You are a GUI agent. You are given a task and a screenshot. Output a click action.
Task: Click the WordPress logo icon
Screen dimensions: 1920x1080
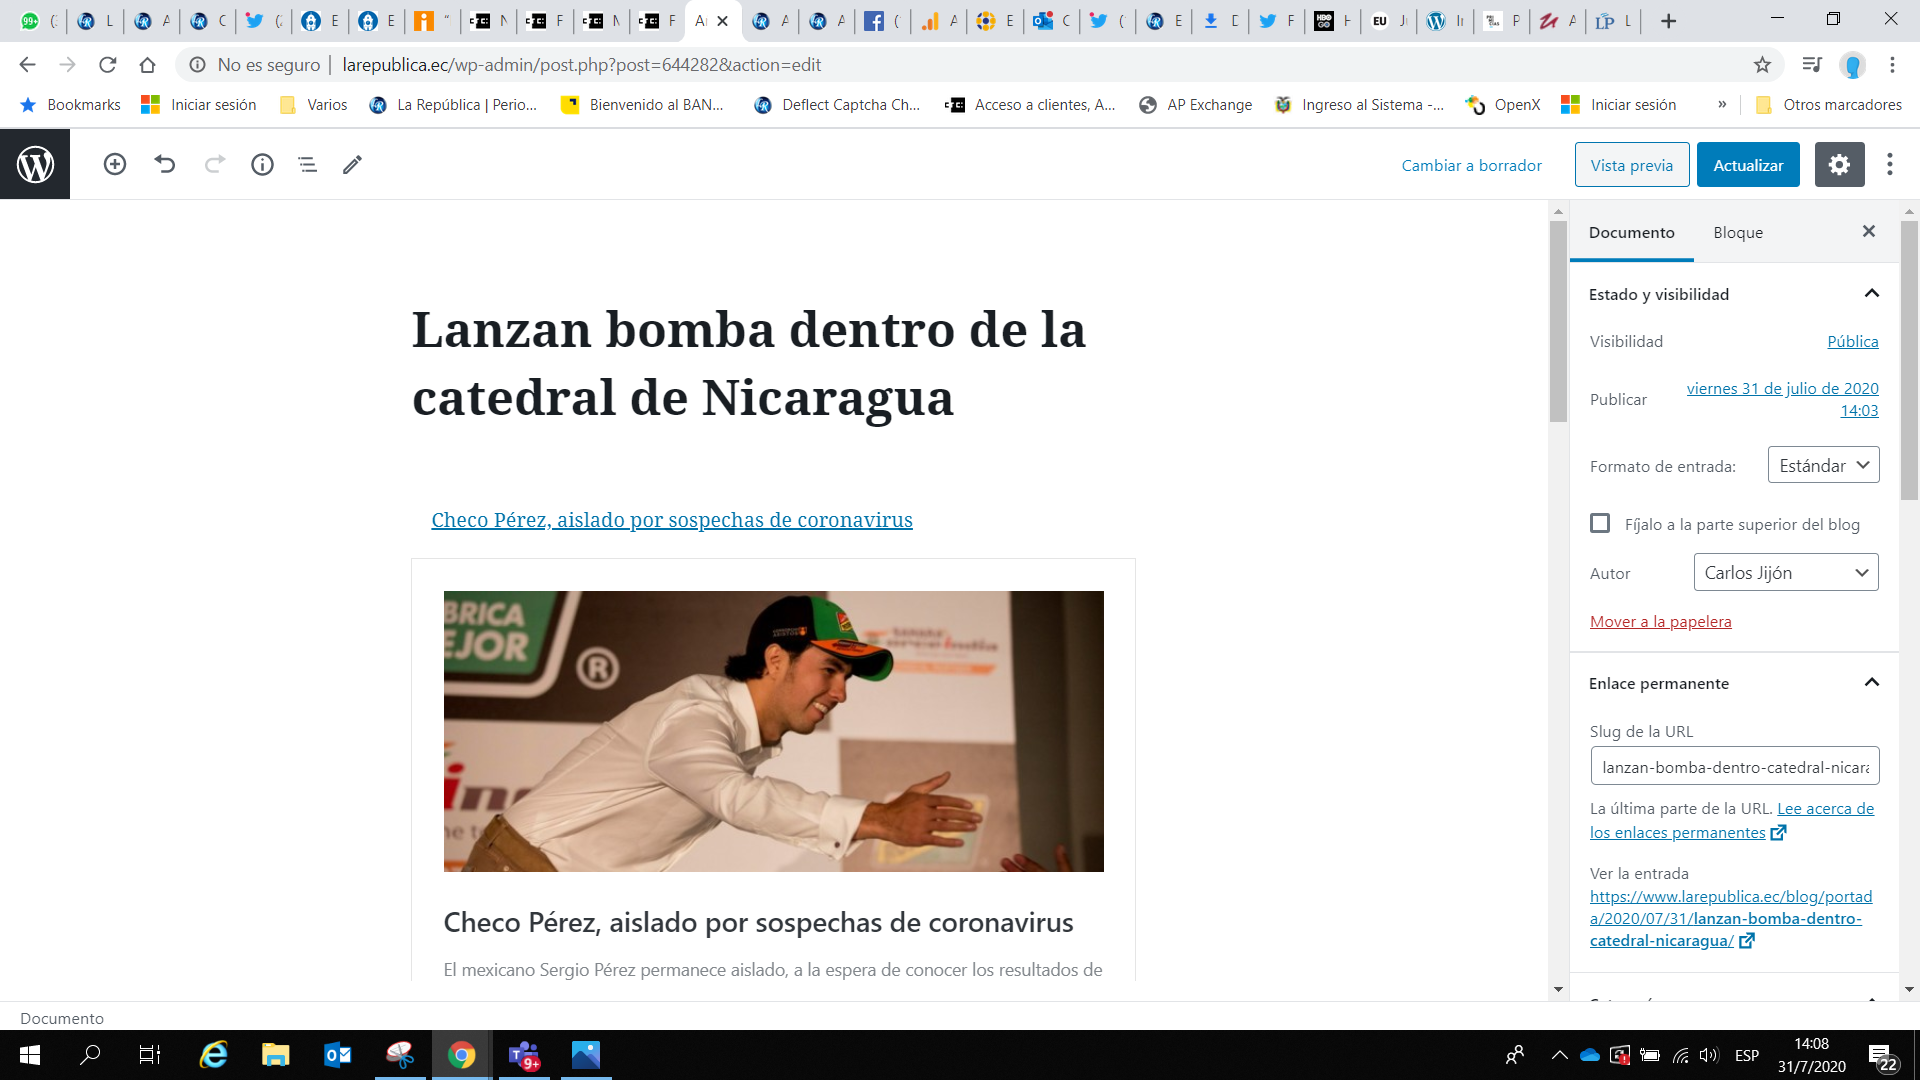tap(35, 164)
